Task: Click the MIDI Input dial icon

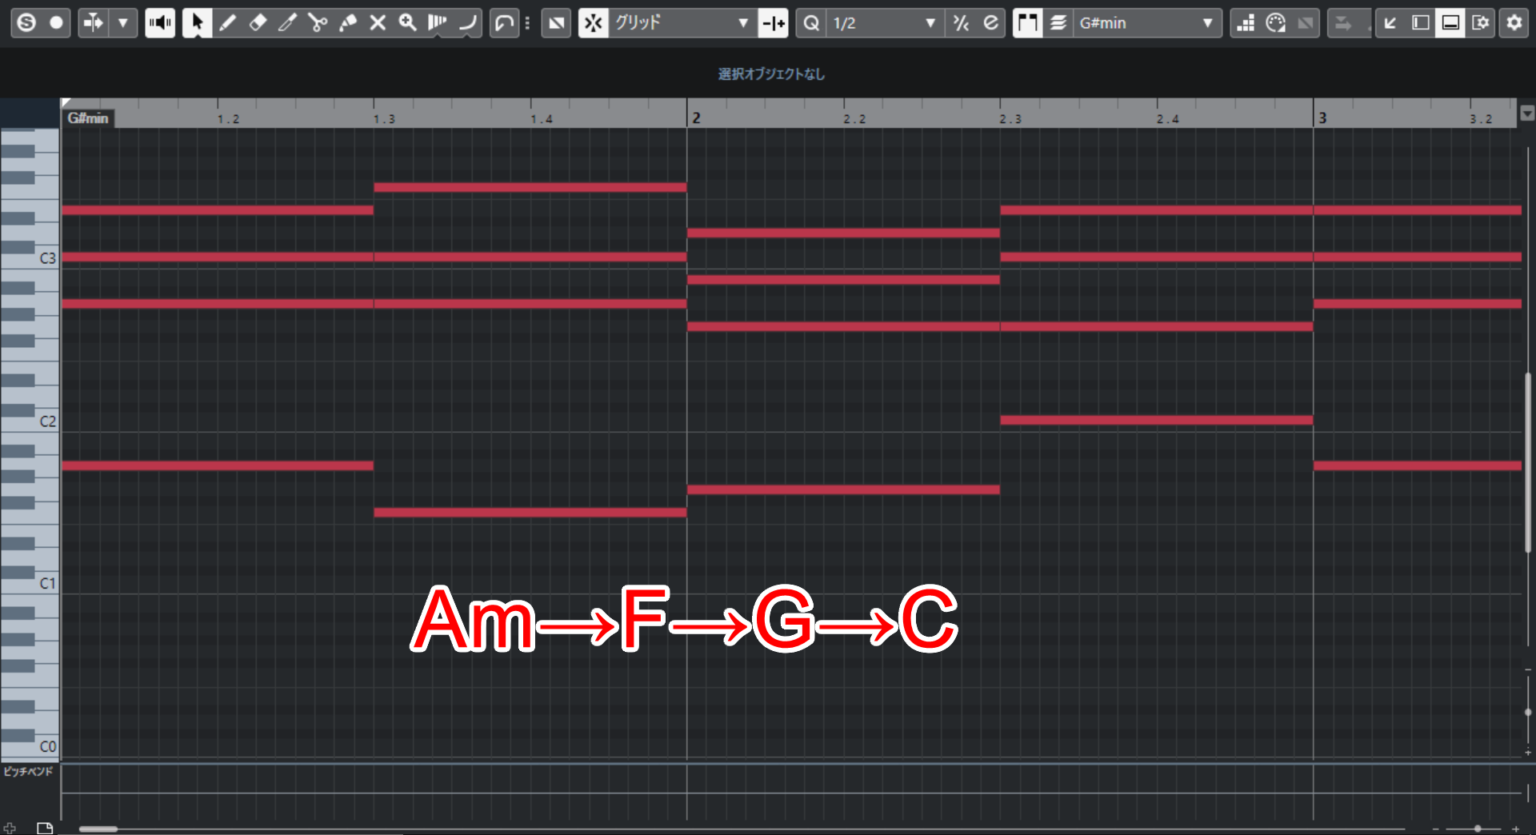Action: click(x=1275, y=22)
